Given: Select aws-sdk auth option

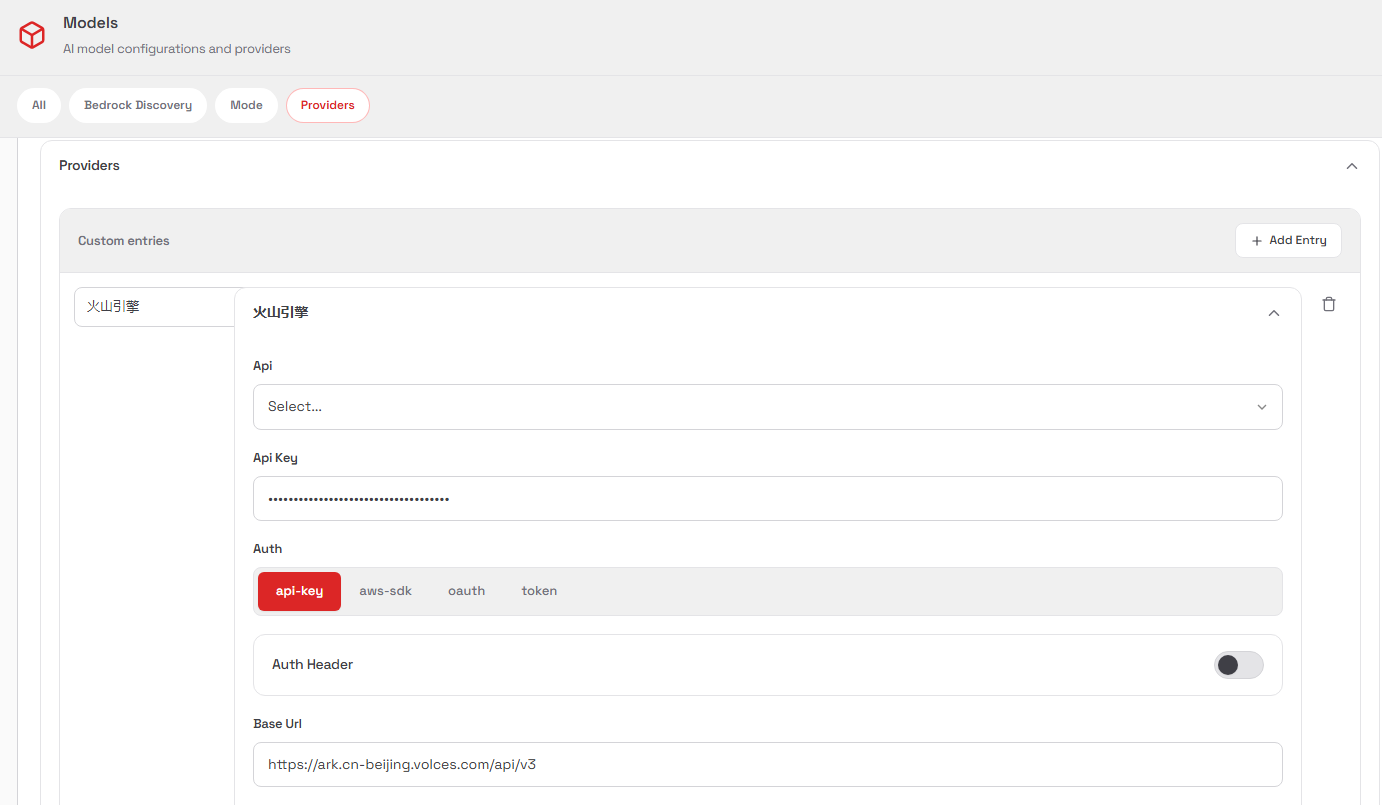Looking at the screenshot, I should pos(385,591).
